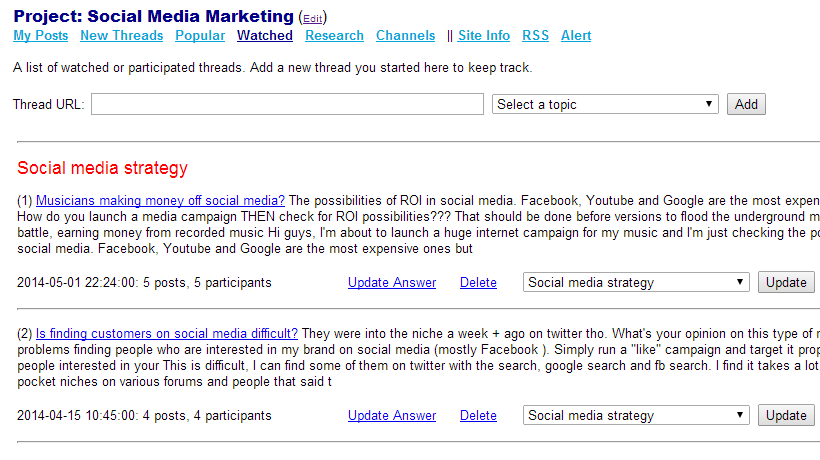This screenshot has width=820, height=460.
Task: Open the My Posts tab
Action: pyautogui.click(x=41, y=36)
